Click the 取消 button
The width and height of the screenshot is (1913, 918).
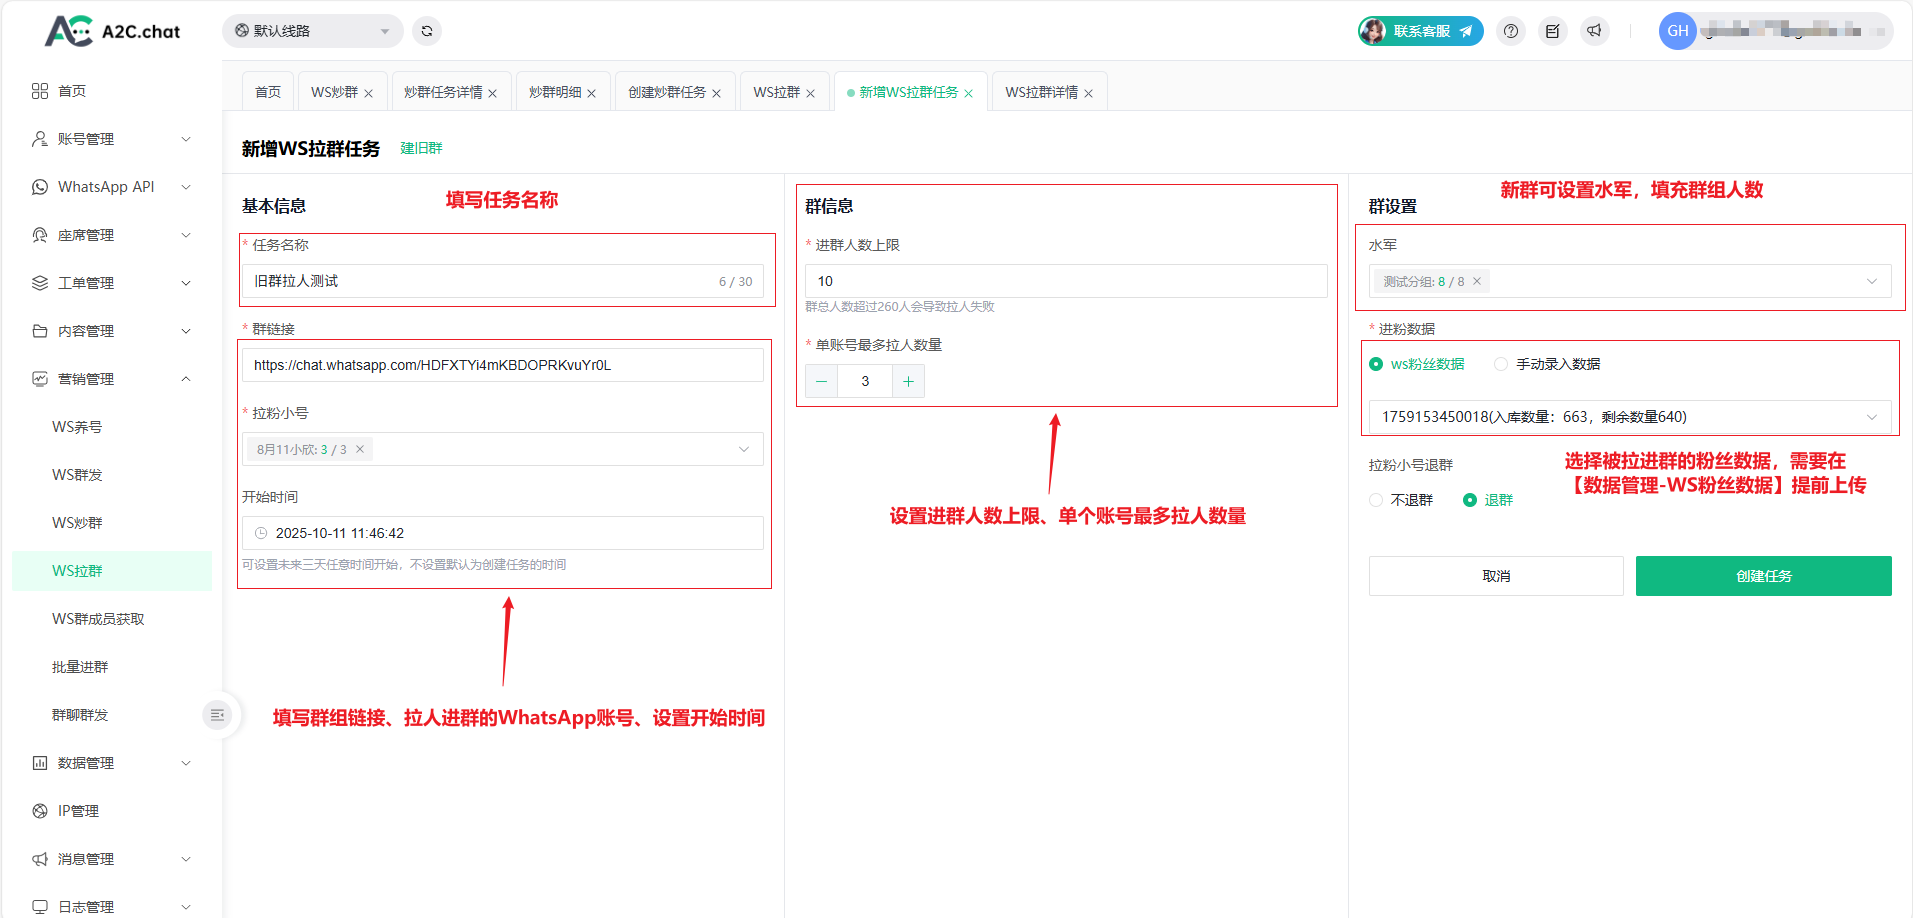pos(1496,576)
